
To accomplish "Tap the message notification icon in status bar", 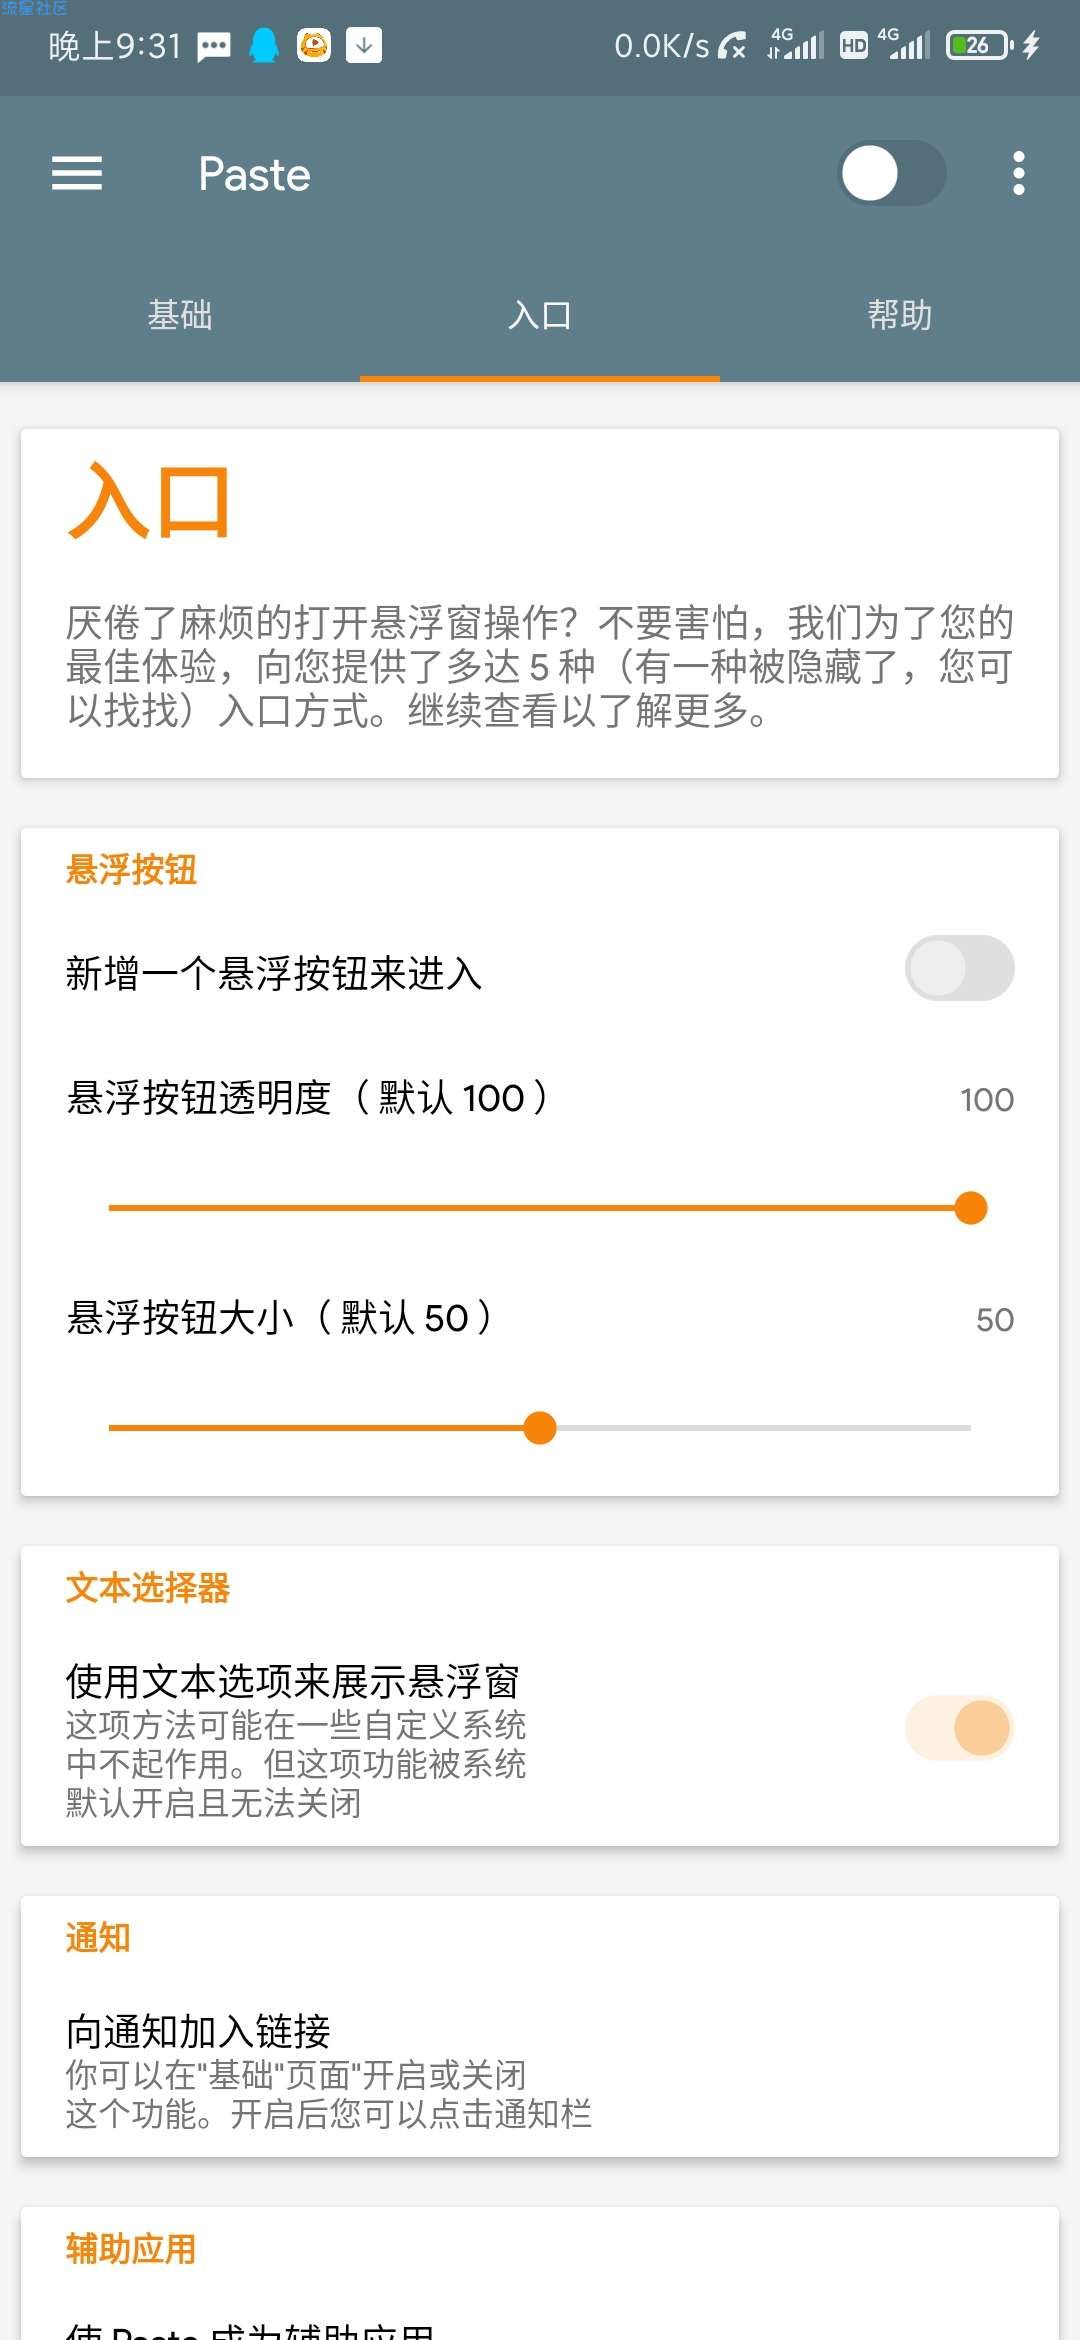I will (x=214, y=46).
